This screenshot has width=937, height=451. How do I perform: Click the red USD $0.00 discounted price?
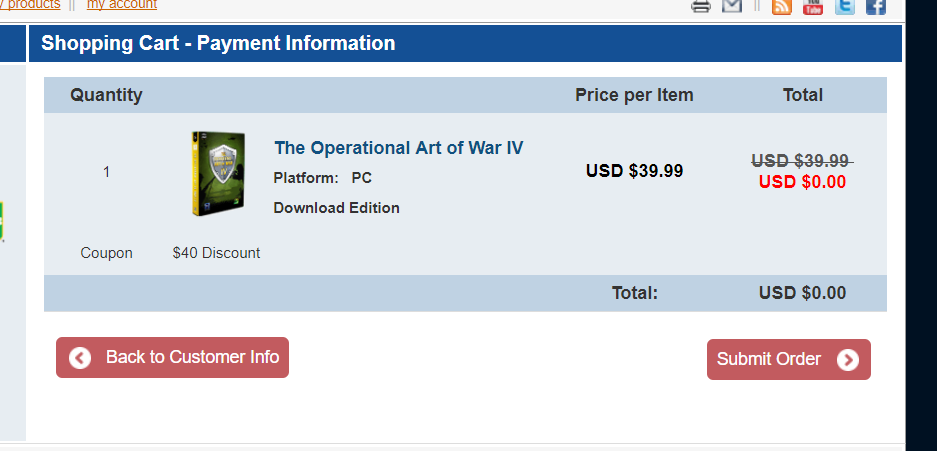(x=802, y=182)
